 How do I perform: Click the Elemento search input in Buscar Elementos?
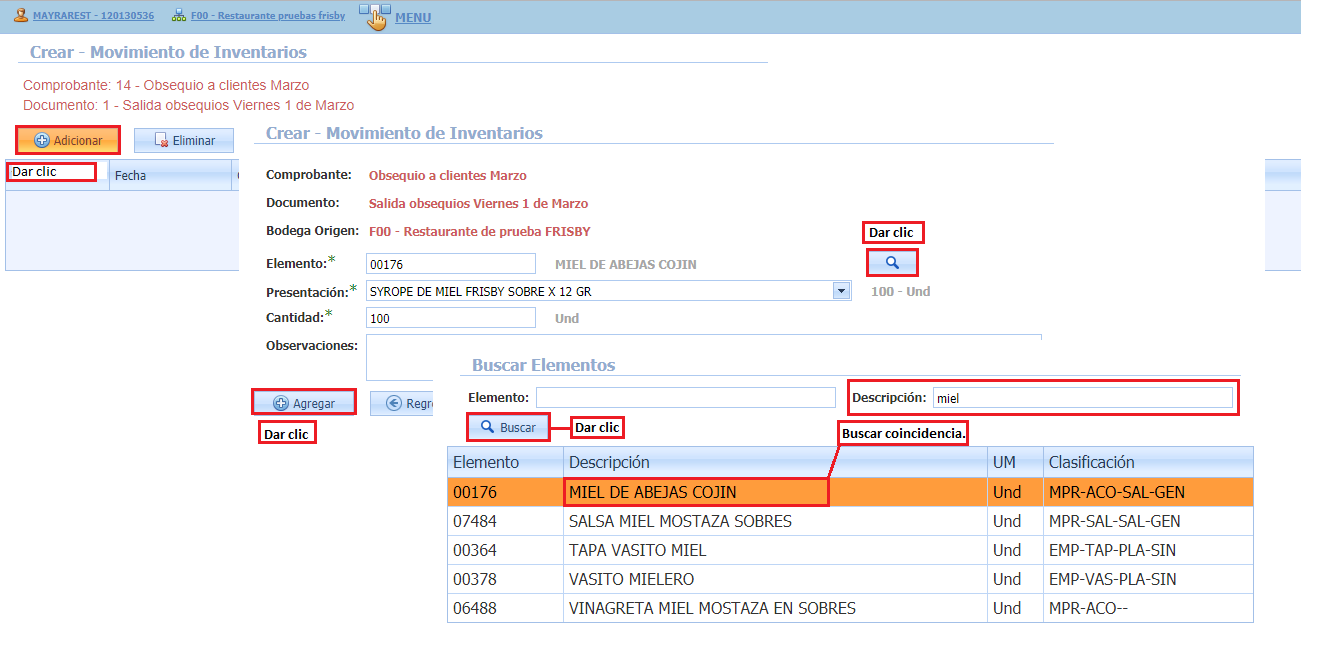[685, 398]
